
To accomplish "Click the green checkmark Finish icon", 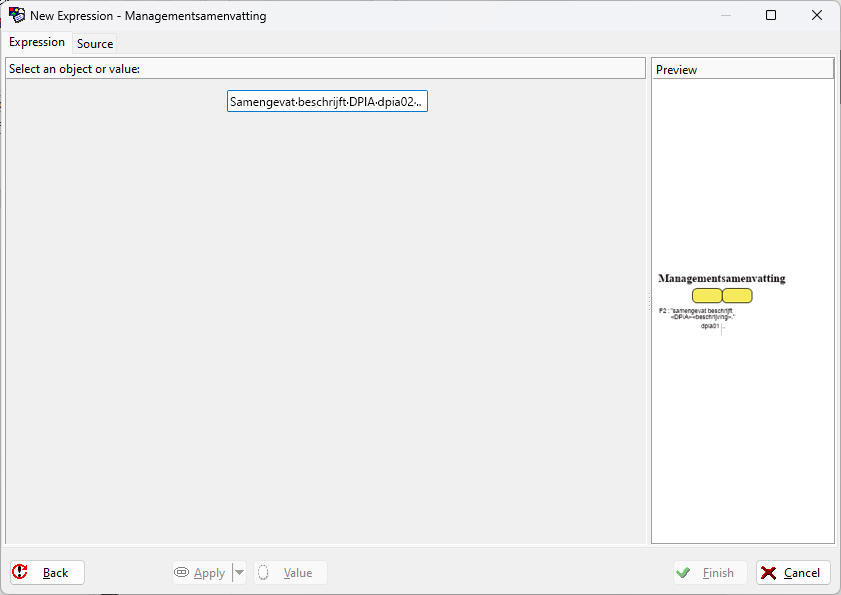I will pyautogui.click(x=684, y=573).
